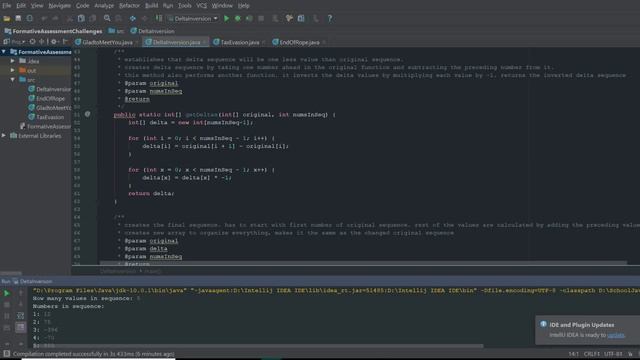Image resolution: width=640 pixels, height=360 pixels.
Task: Open the Refactor menu
Action: (x=129, y=6)
